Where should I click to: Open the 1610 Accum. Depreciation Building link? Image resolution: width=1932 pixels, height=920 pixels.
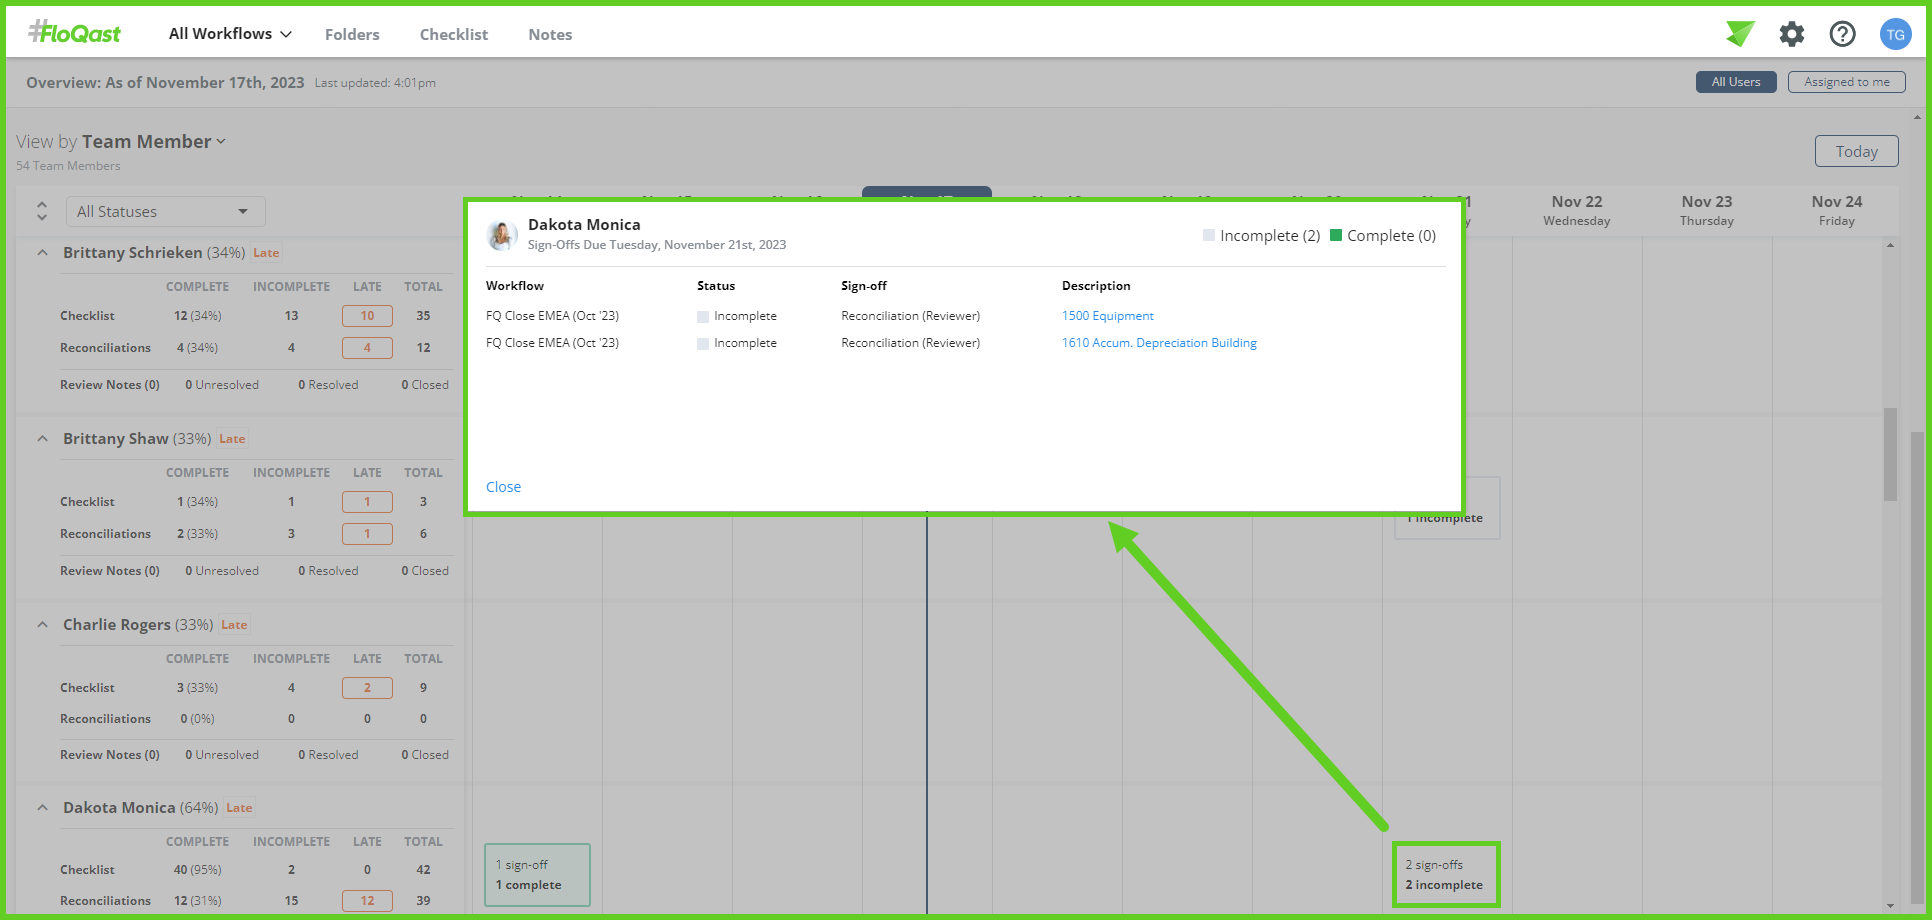tap(1158, 343)
